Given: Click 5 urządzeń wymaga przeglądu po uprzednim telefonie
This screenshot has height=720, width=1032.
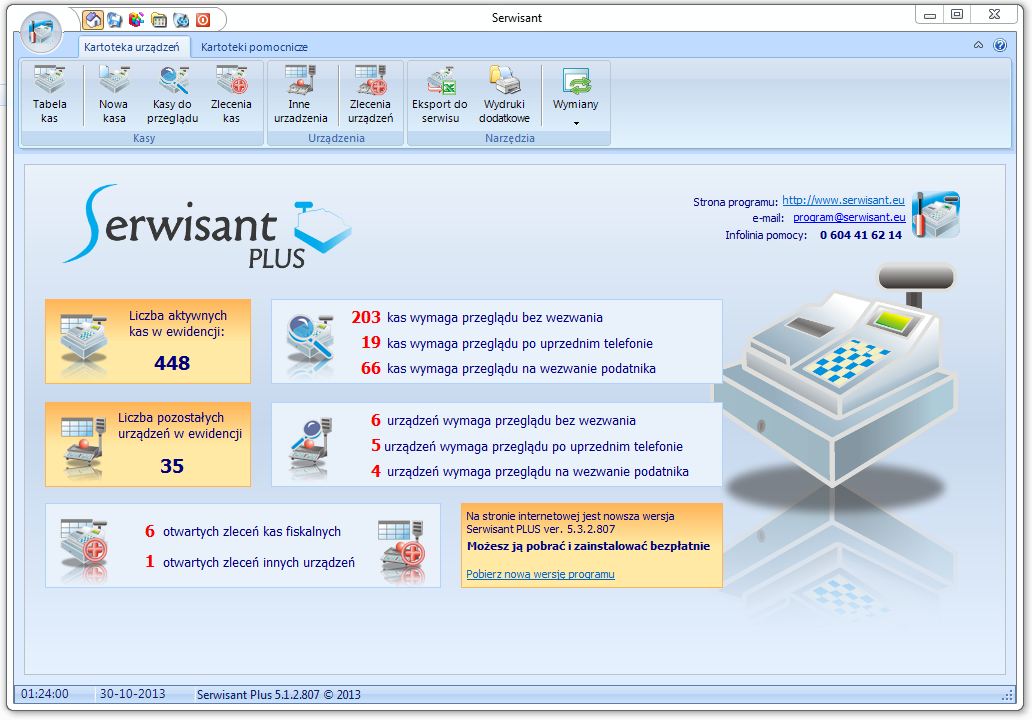Looking at the screenshot, I should pos(527,446).
